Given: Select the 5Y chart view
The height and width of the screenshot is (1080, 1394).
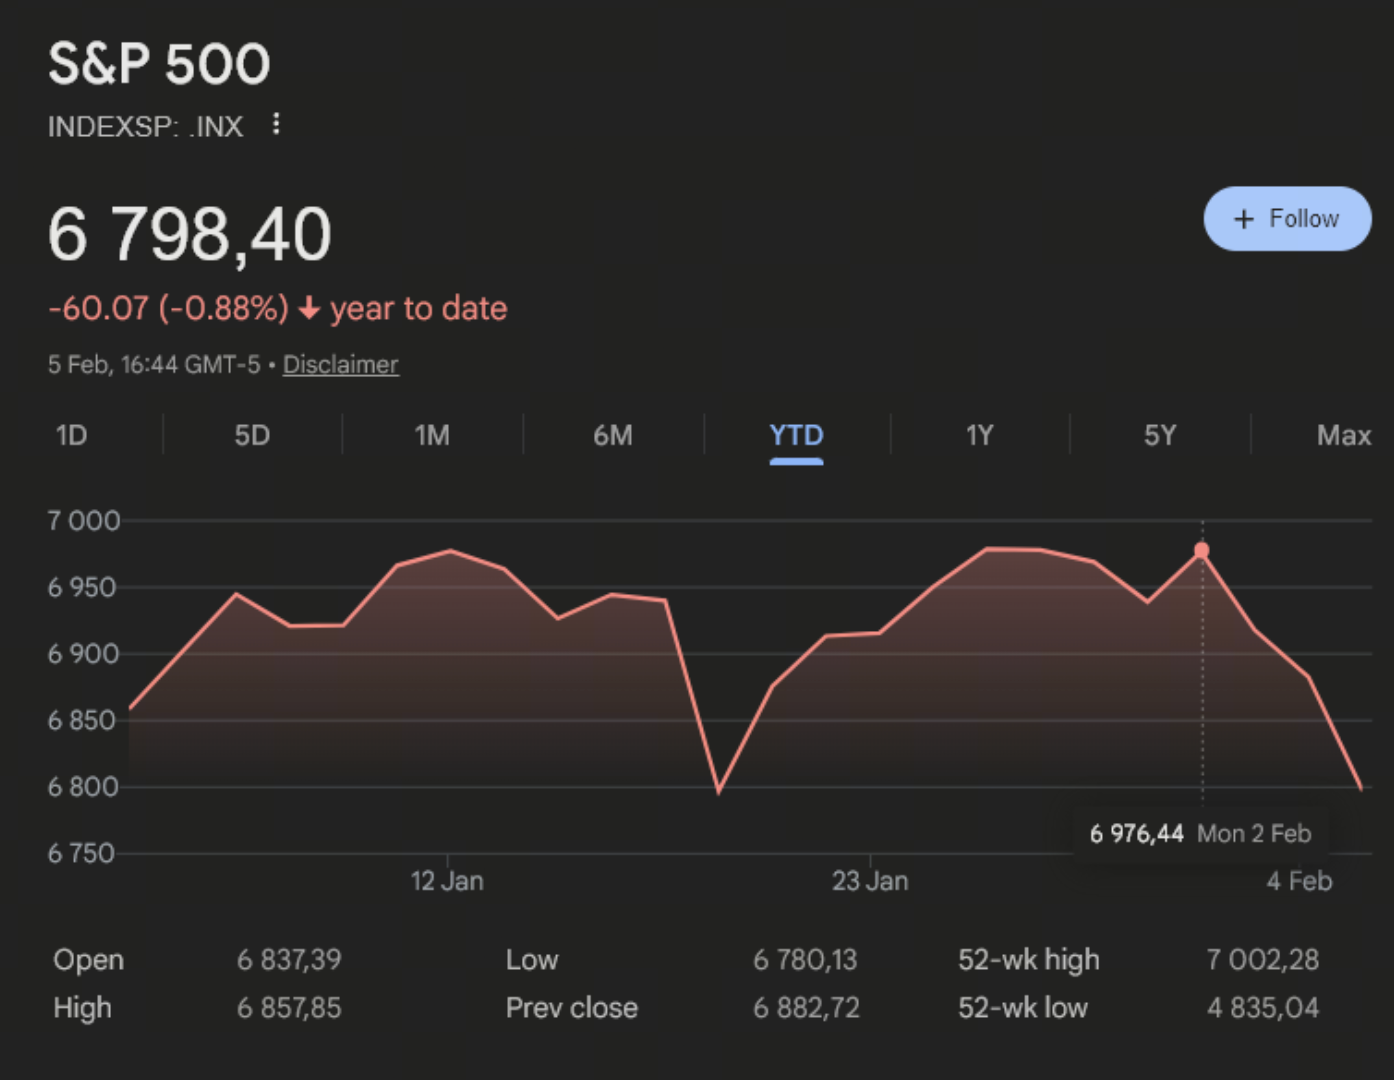Looking at the screenshot, I should point(1160,435).
